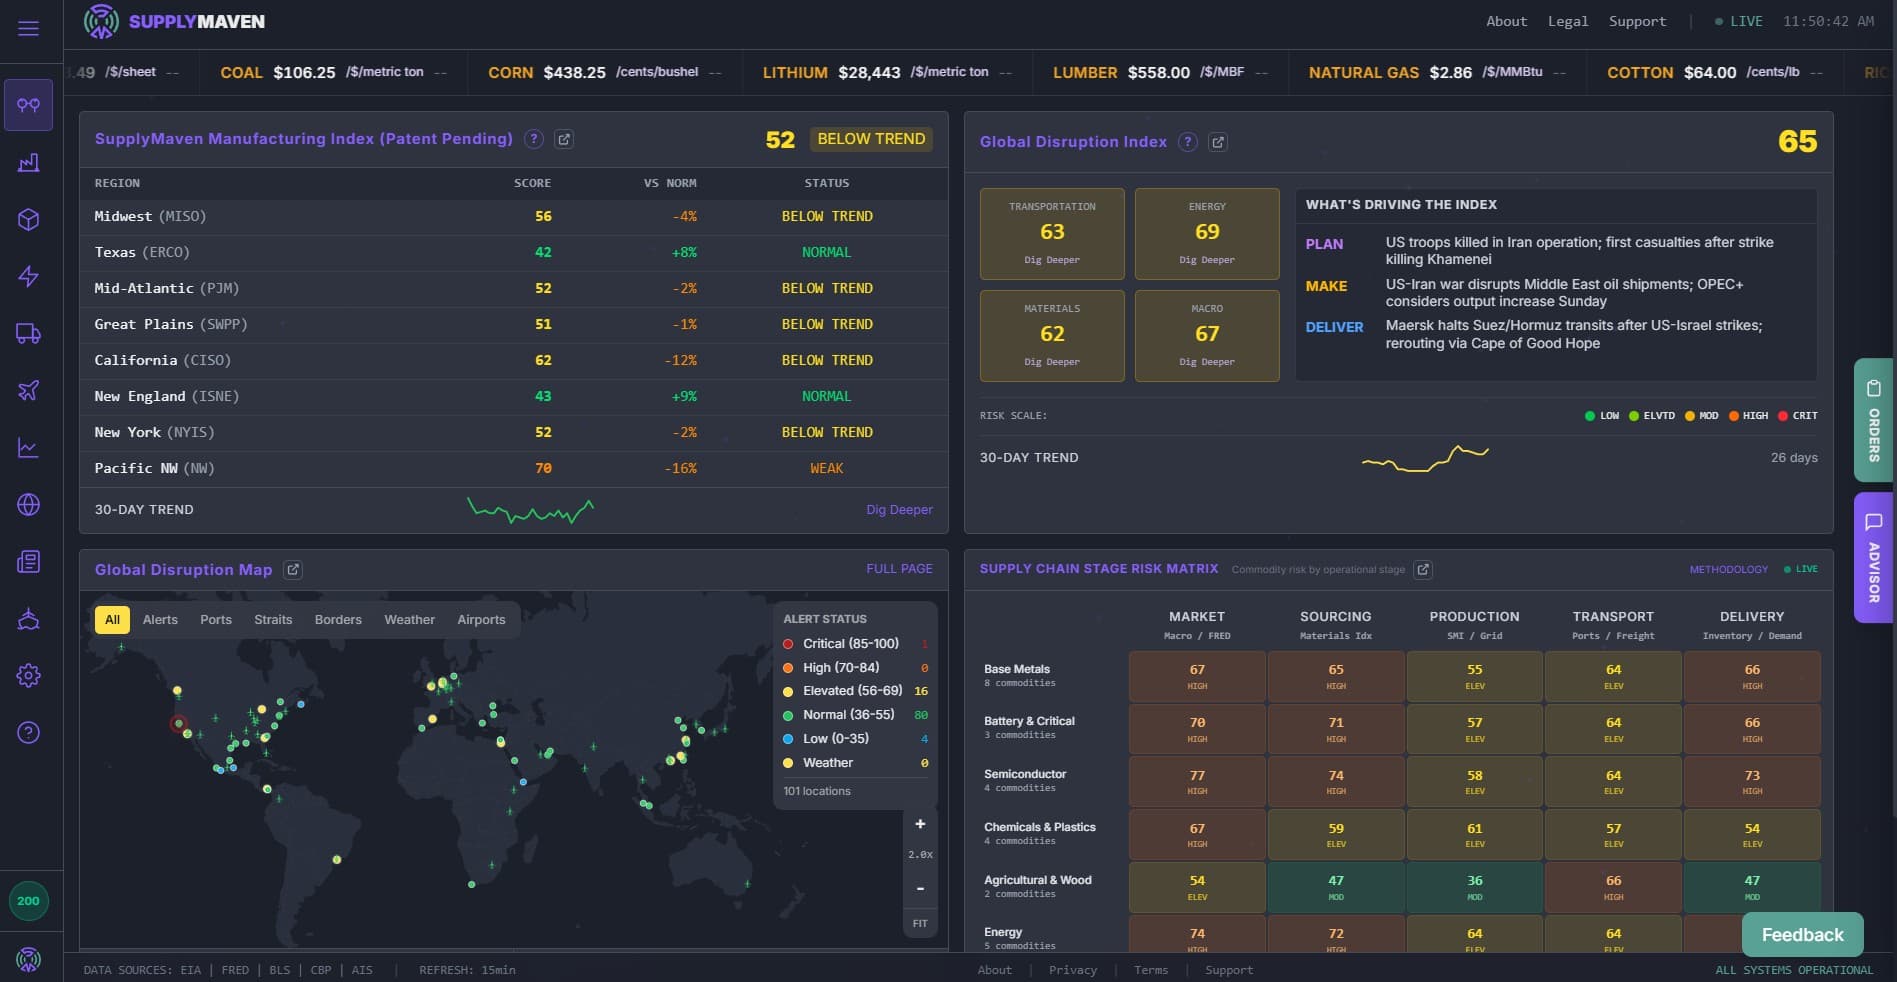Click the globe global view sidebar icon
Viewport: 1897px width, 982px height.
click(28, 505)
